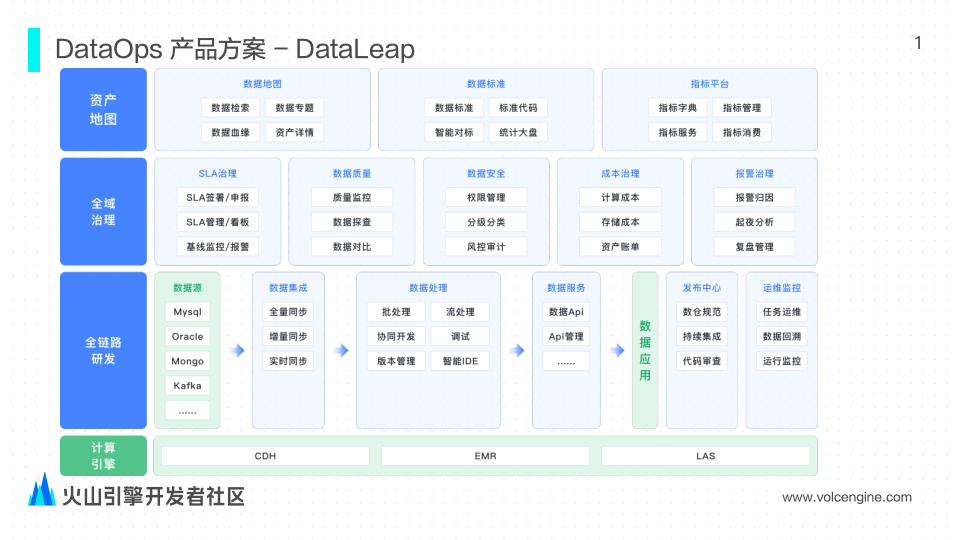Select the 数据检索 box
This screenshot has width=960, height=540.
click(x=230, y=108)
